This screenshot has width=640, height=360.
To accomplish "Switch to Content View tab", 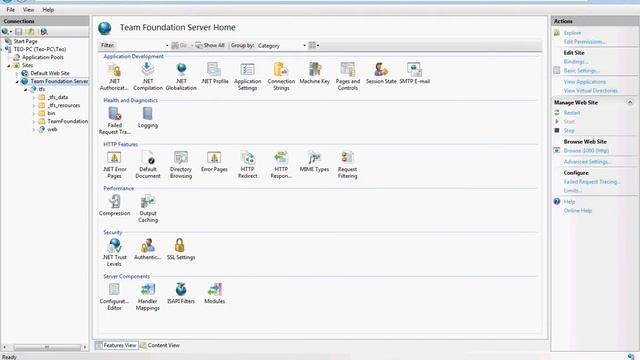I will (160, 345).
